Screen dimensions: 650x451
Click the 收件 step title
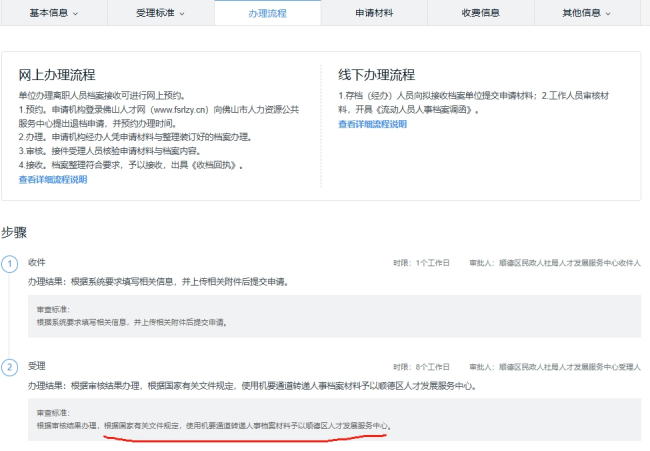(36, 262)
